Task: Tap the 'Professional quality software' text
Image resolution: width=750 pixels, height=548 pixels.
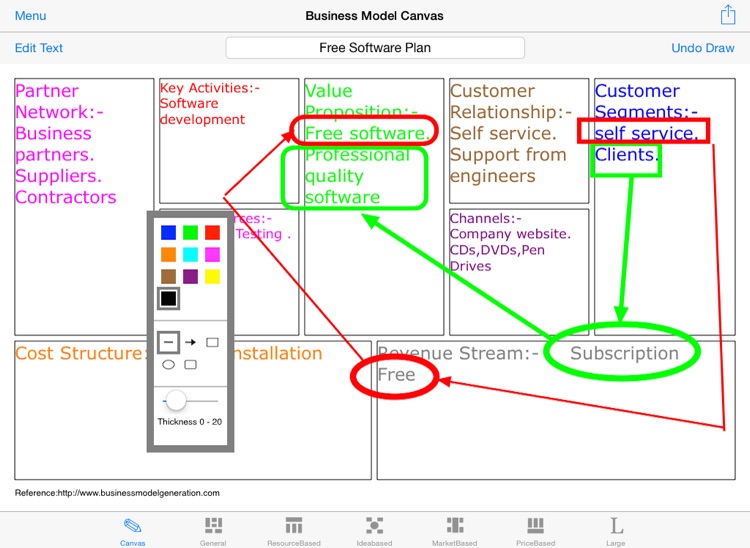Action: point(356,176)
